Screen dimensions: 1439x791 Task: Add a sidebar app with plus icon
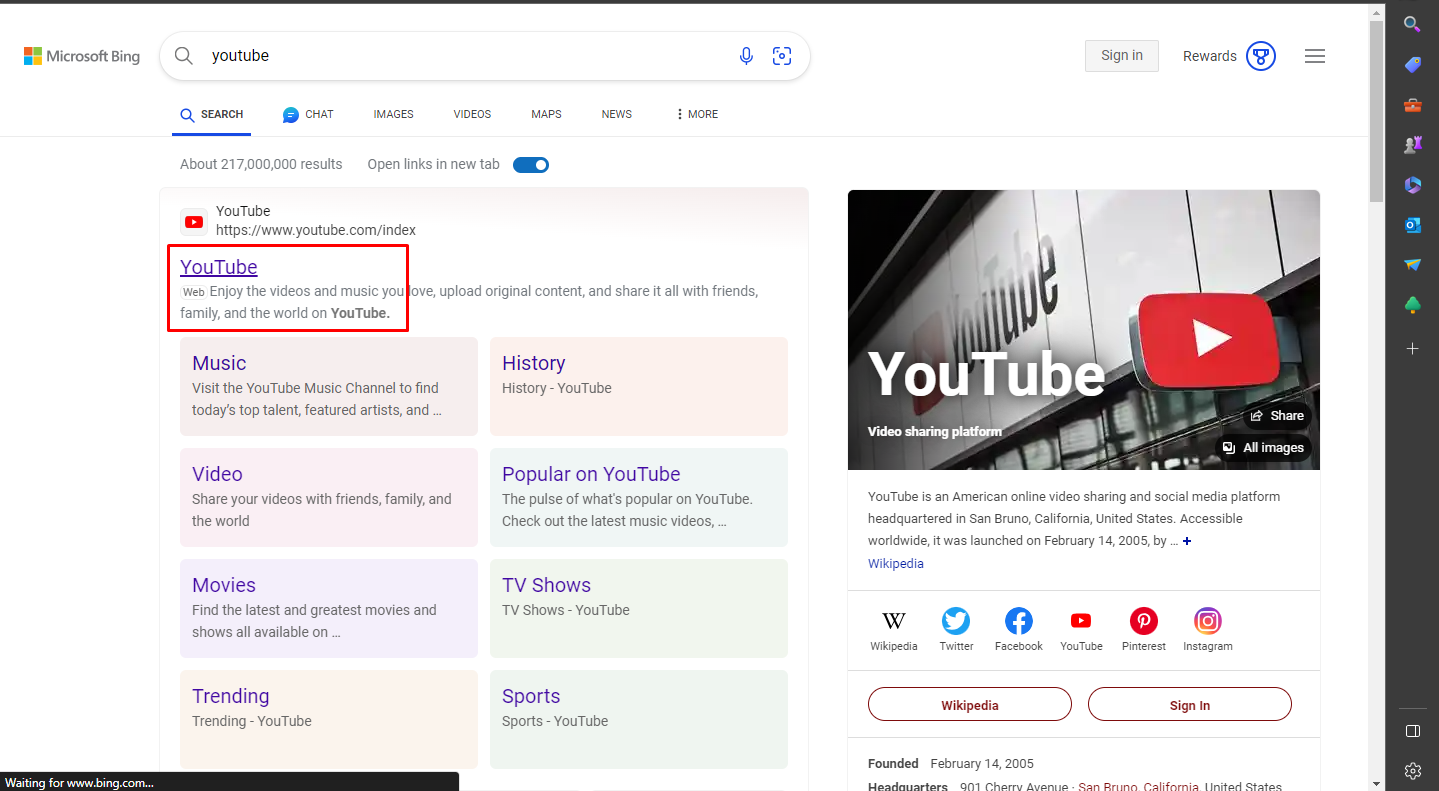tap(1412, 348)
